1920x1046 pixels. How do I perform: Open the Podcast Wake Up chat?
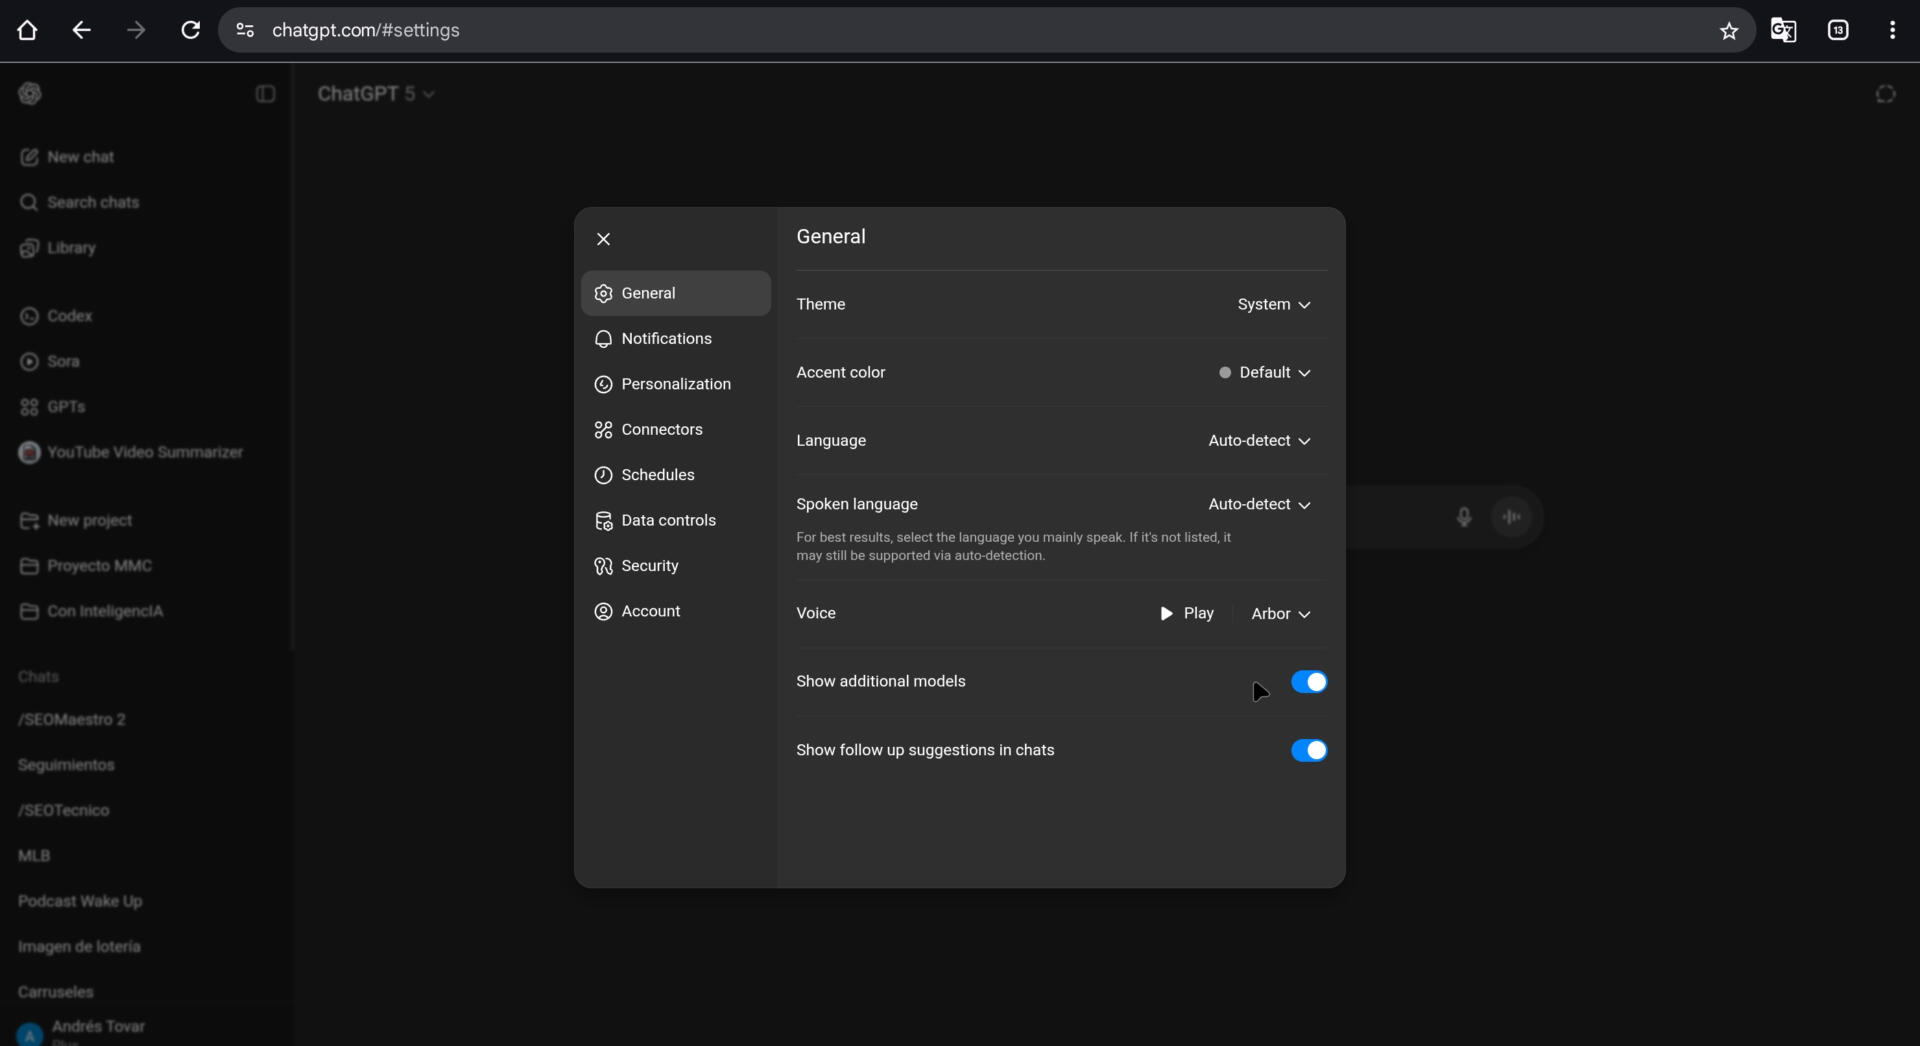(x=147, y=901)
